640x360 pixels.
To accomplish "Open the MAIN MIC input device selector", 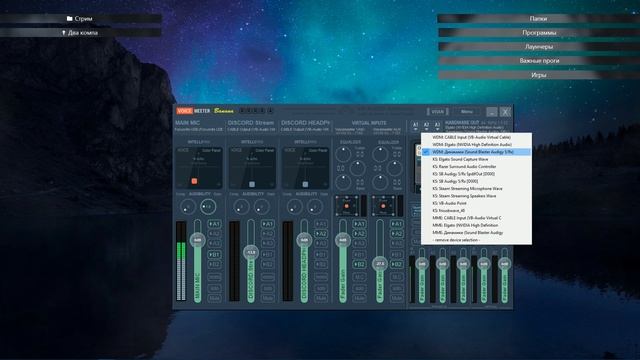I will [x=199, y=130].
